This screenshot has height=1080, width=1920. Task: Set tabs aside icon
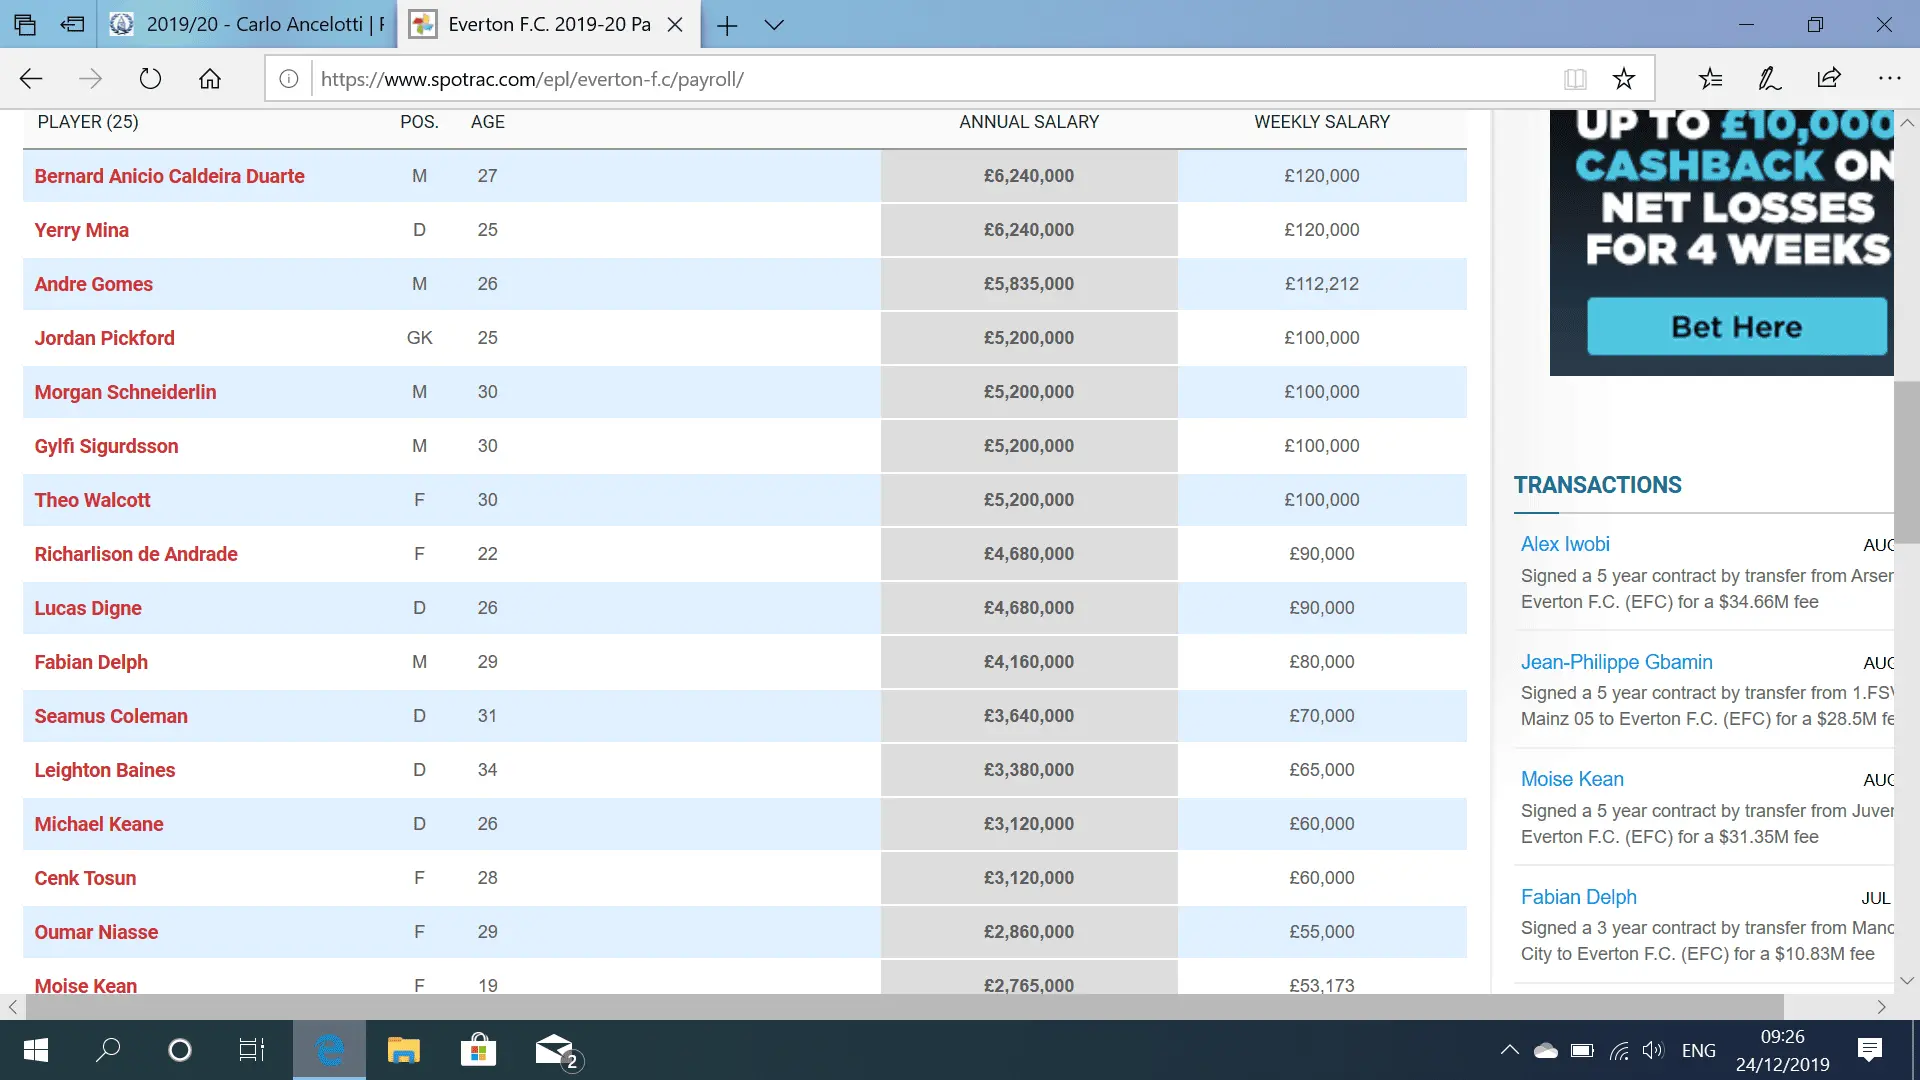72,24
